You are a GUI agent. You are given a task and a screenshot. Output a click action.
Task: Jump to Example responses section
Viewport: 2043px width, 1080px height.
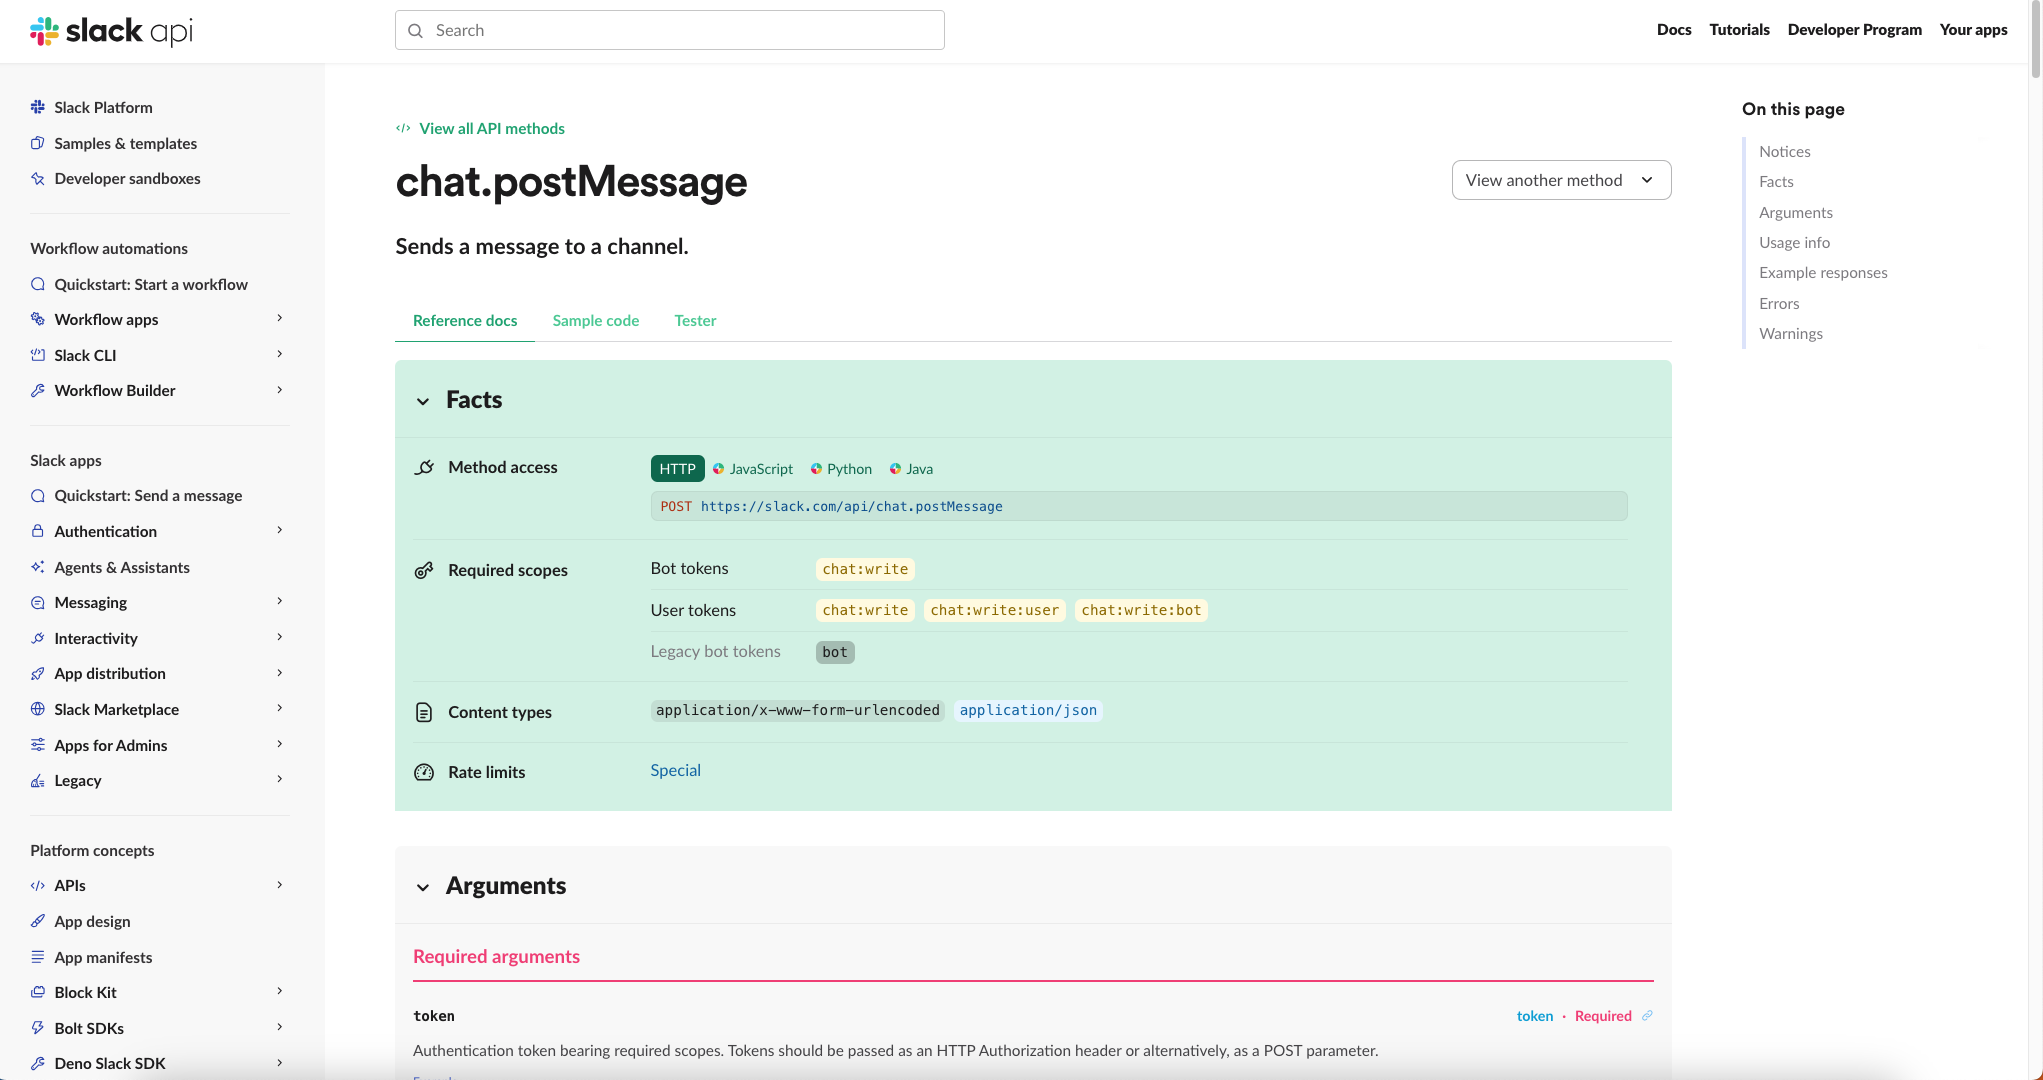tap(1823, 272)
